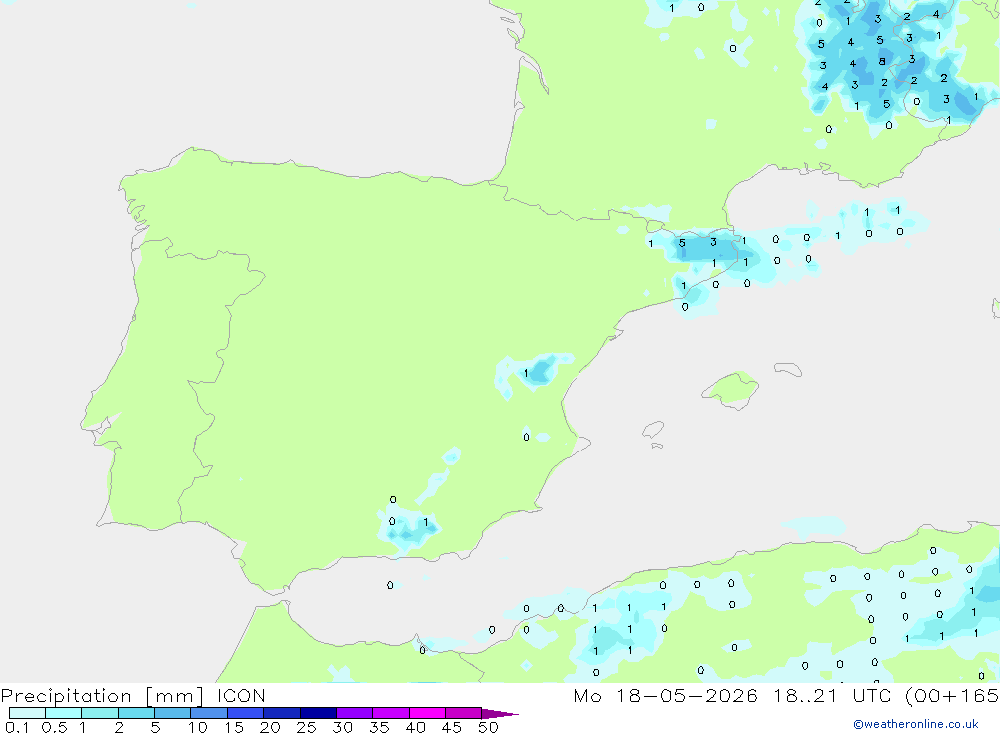This screenshot has height=733, width=1000.
Task: Select the 10 mm legend color swatch
Action: (x=209, y=713)
